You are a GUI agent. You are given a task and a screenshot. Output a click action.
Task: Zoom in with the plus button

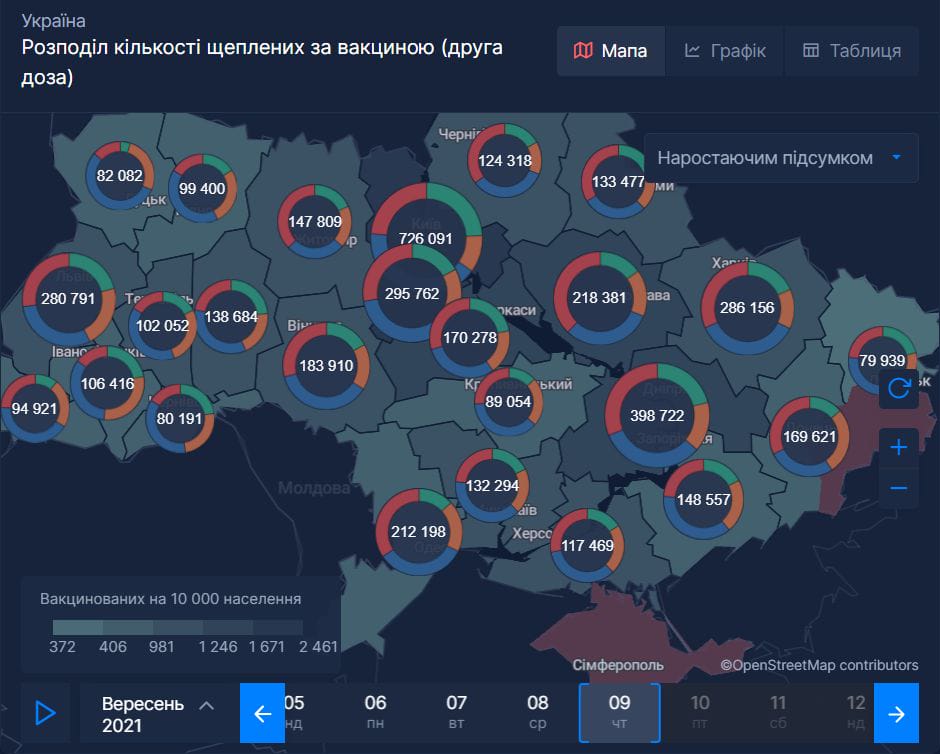(x=898, y=447)
